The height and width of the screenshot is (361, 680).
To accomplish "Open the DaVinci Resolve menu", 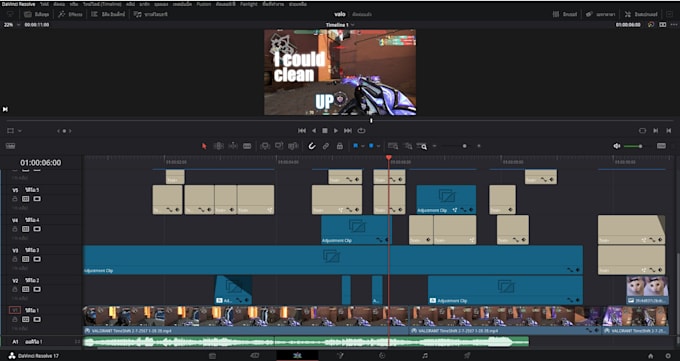I will tap(18, 4).
